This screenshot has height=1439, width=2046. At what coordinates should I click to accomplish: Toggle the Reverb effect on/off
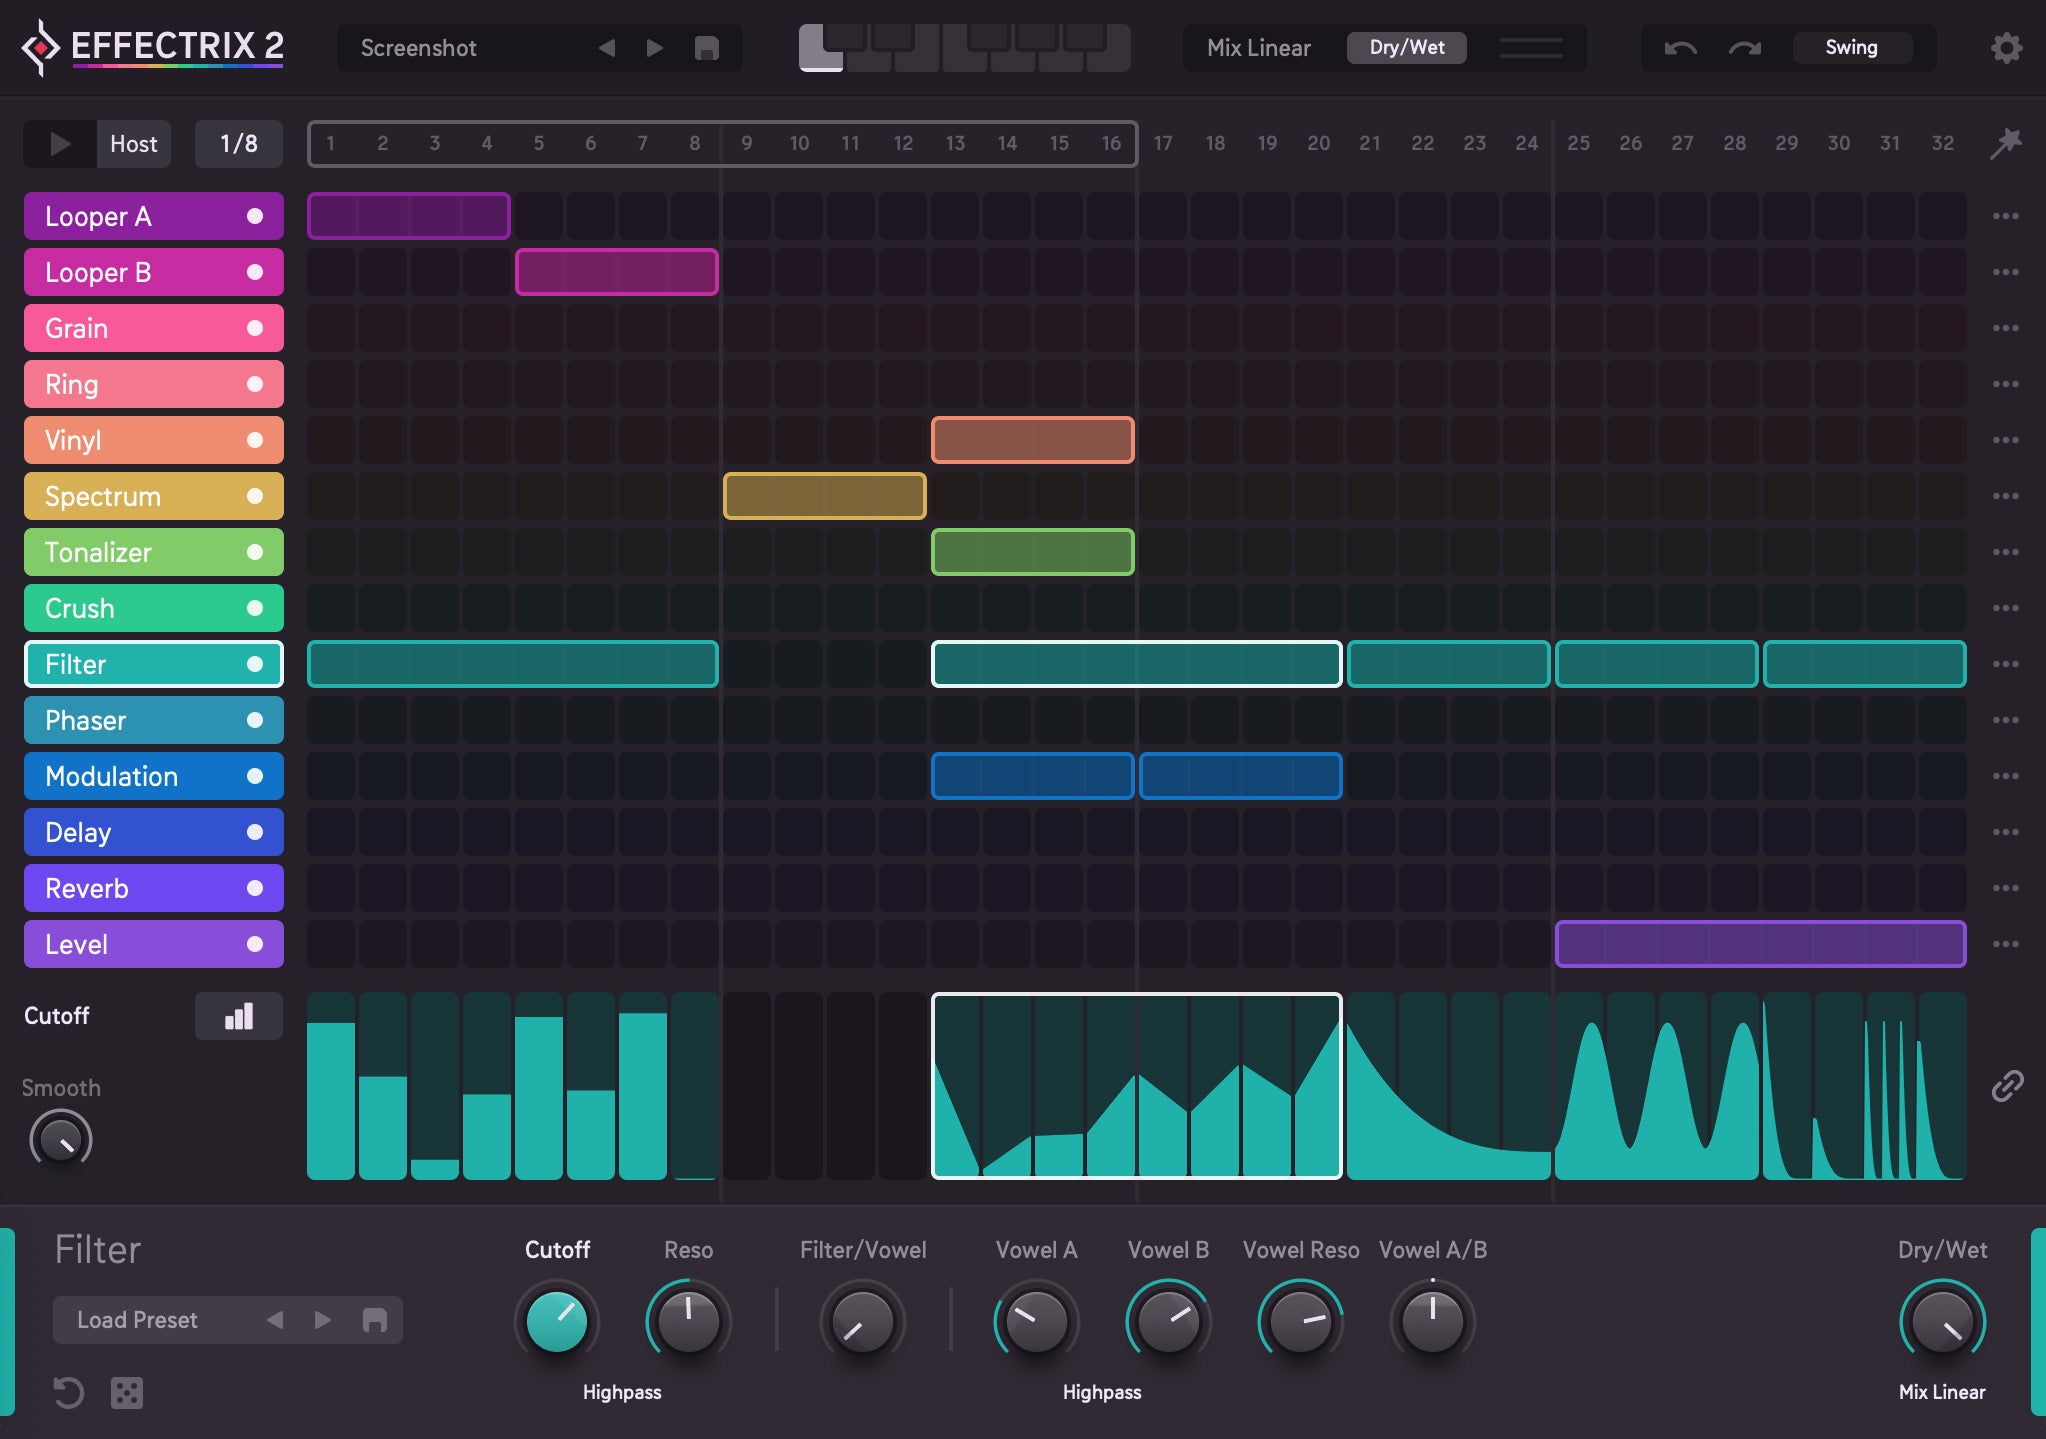click(255, 888)
